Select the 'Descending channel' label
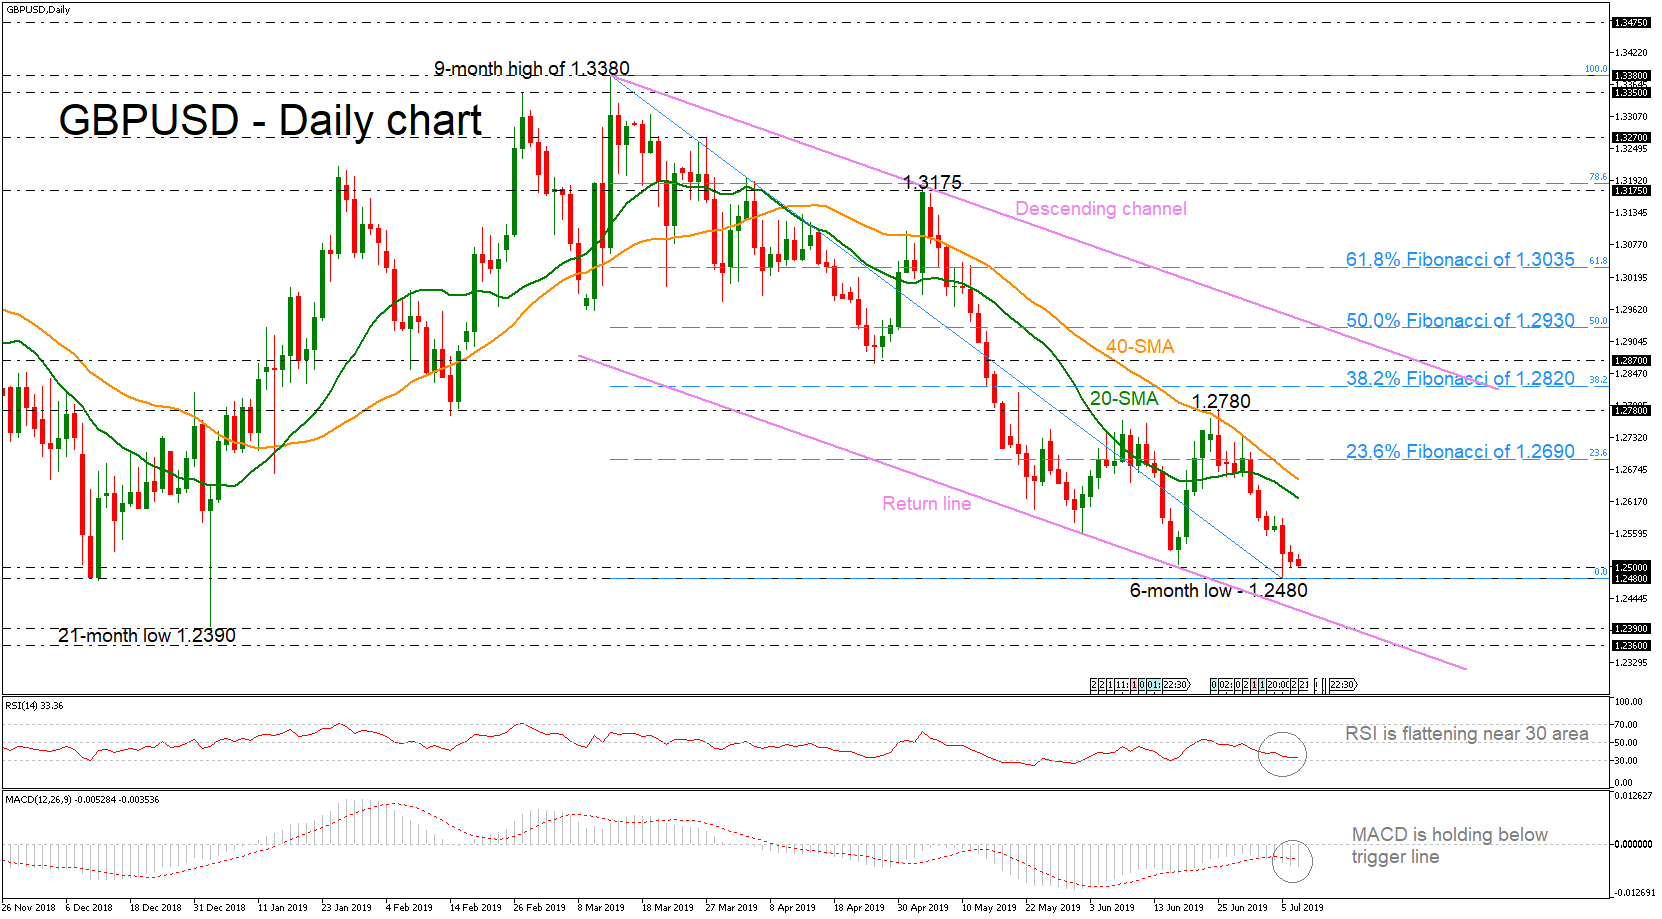 coord(1101,208)
